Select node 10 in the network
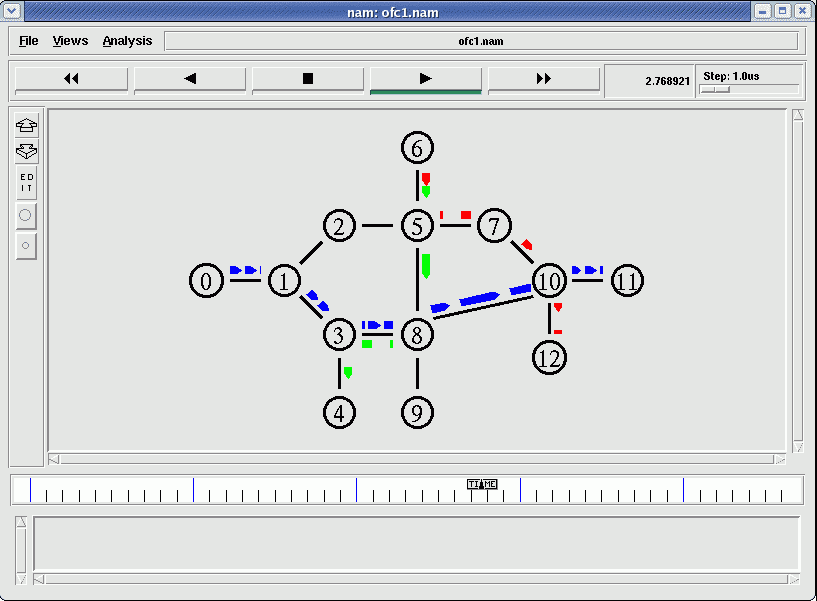The image size is (817, 601). tap(549, 280)
